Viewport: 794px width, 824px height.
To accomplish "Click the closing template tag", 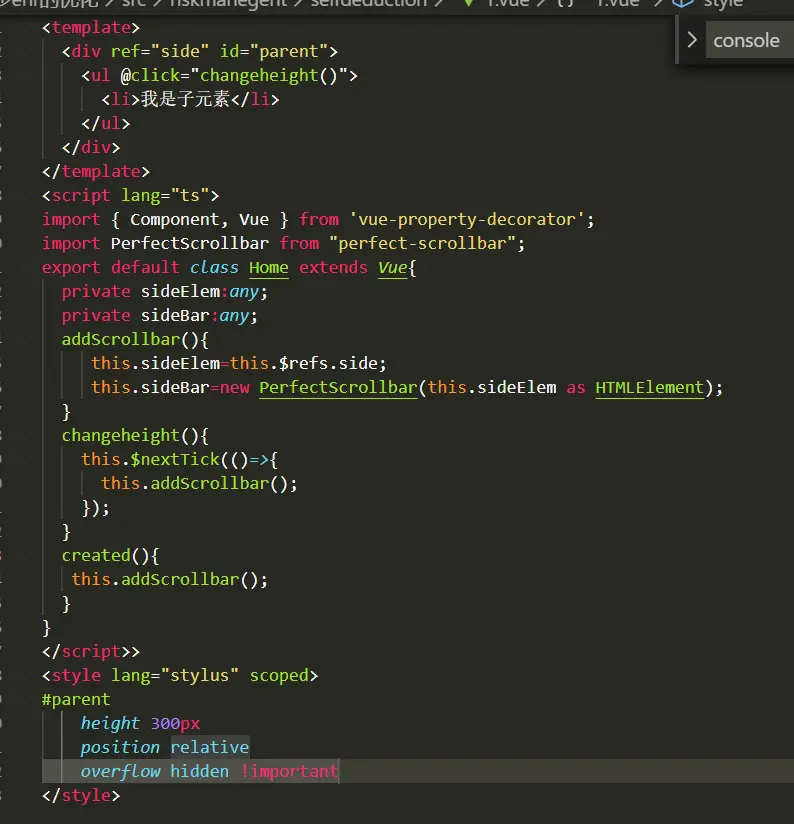I will click(96, 172).
